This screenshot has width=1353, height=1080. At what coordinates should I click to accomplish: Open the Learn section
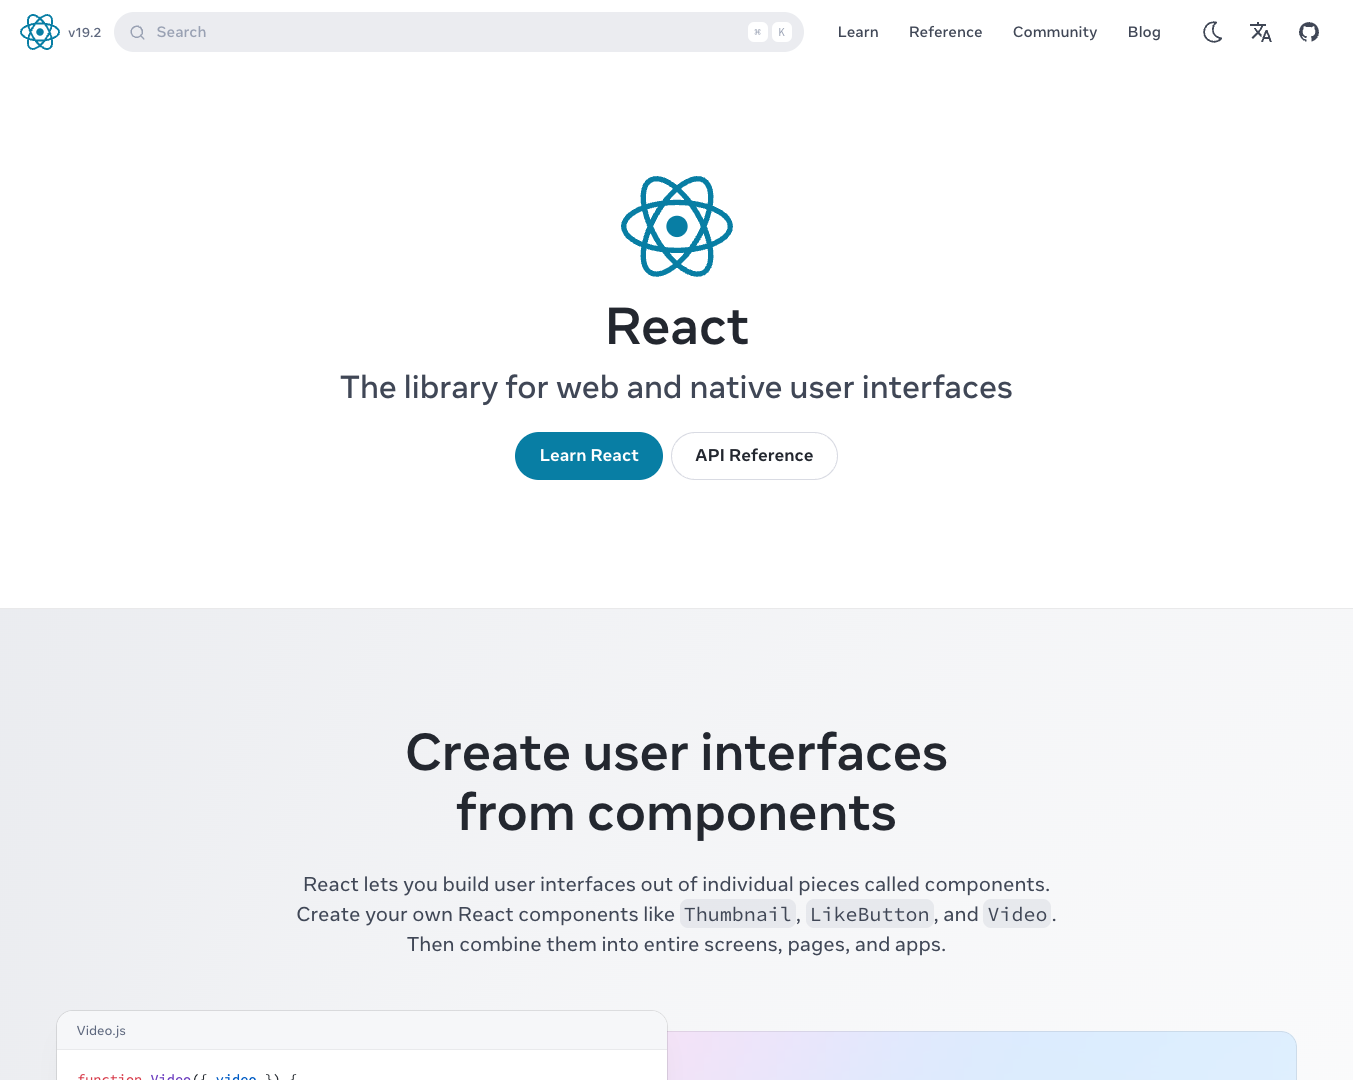[x=858, y=32]
